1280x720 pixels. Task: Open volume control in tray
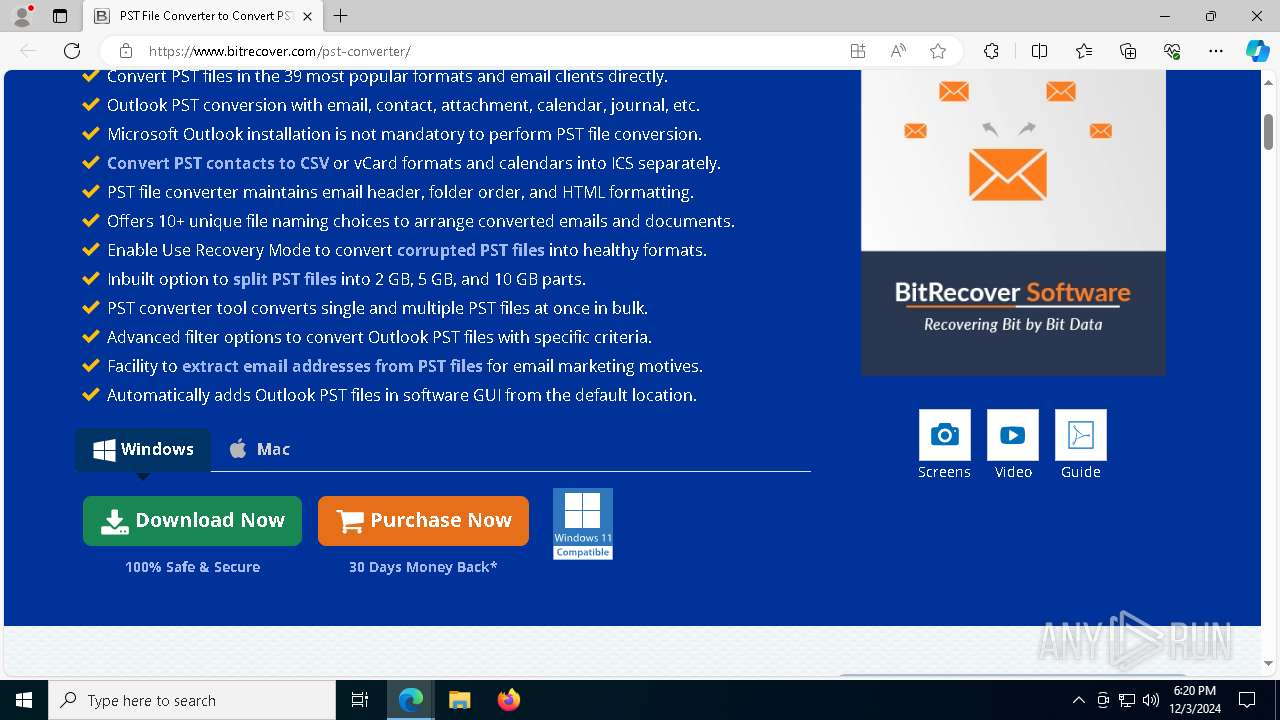pyautogui.click(x=1151, y=700)
